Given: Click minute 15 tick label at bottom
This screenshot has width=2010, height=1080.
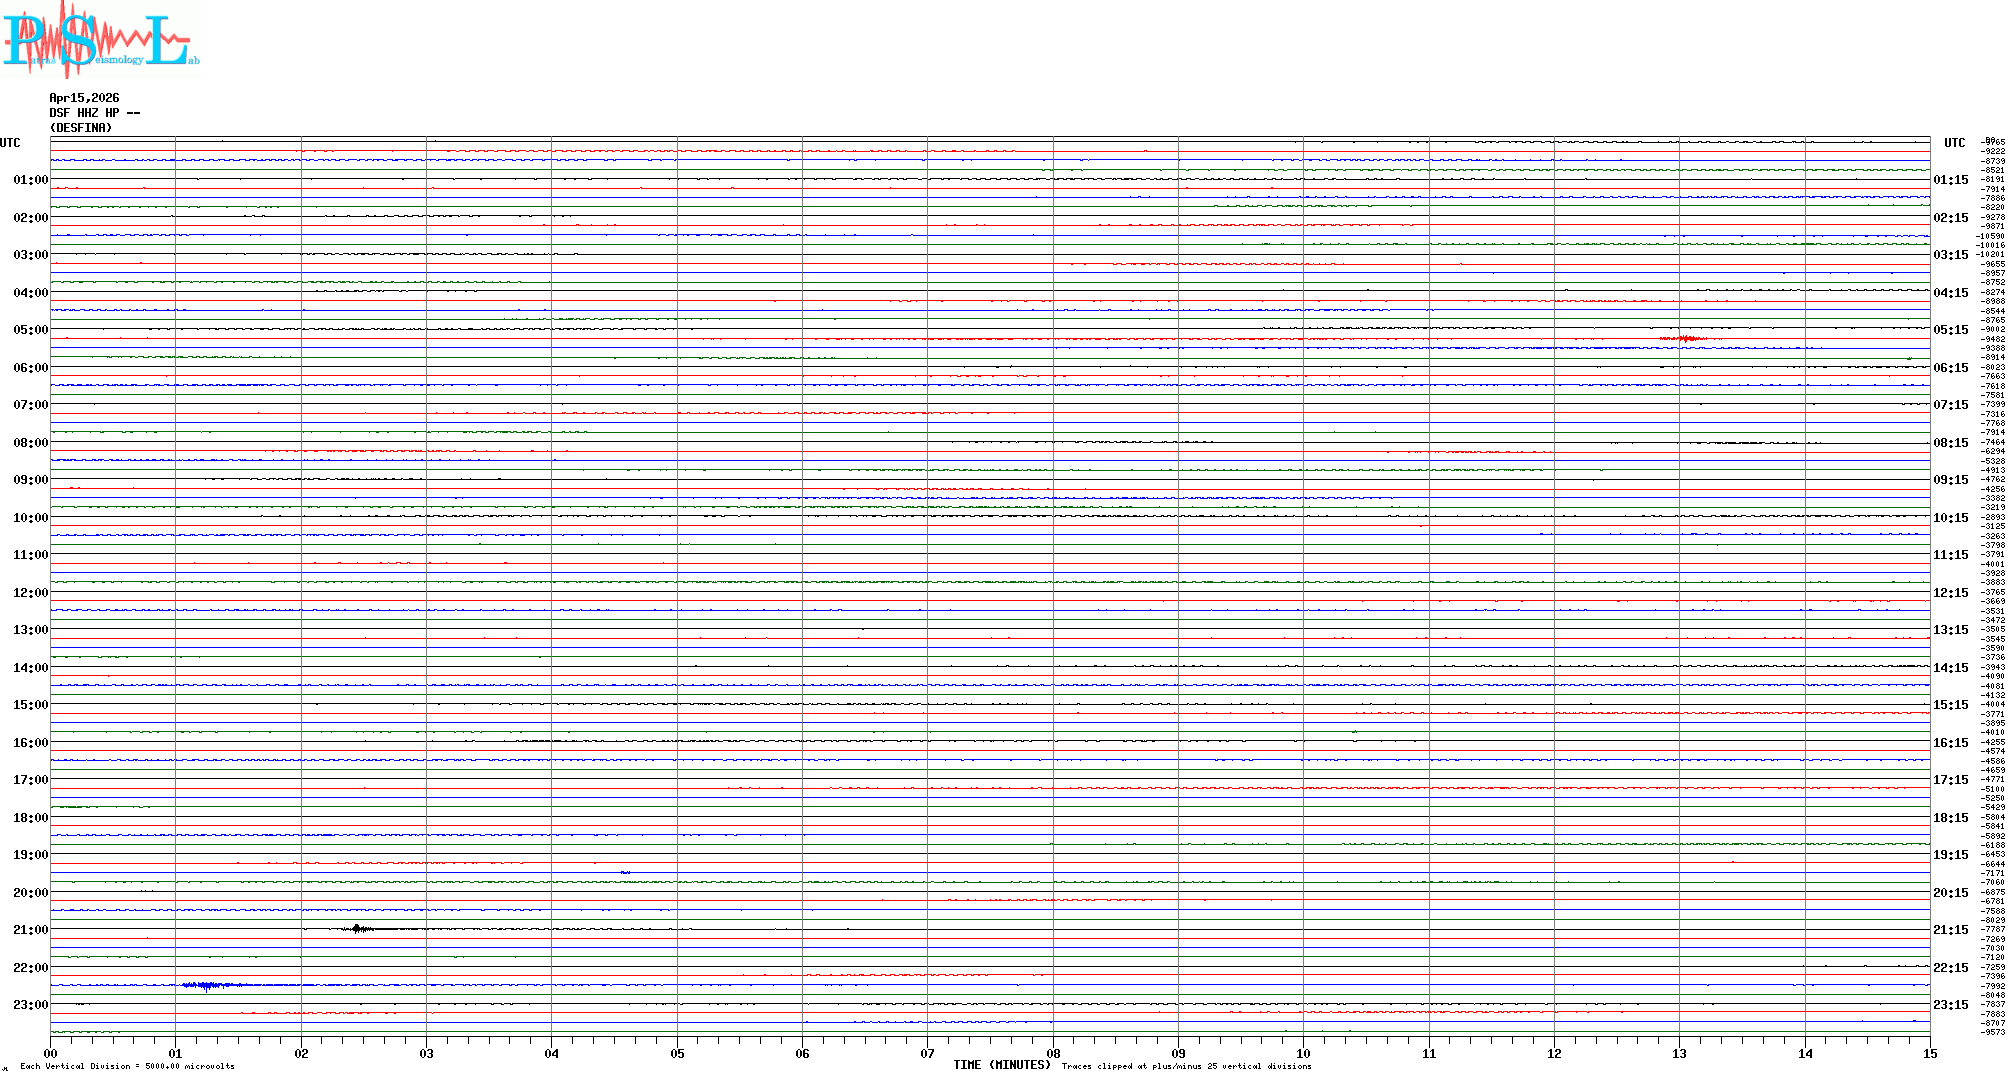Looking at the screenshot, I should click(x=1930, y=1053).
